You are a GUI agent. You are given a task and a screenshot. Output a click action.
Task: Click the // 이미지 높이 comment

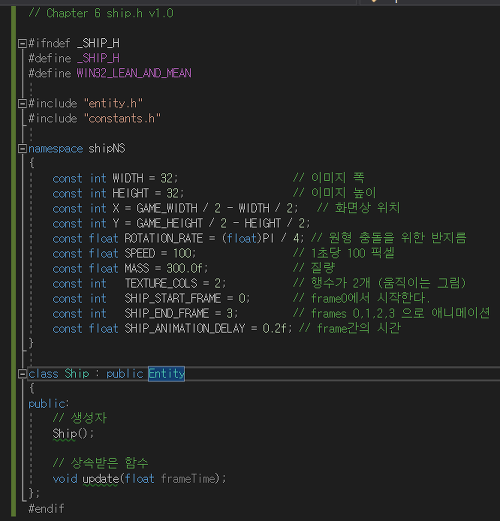click(335, 193)
